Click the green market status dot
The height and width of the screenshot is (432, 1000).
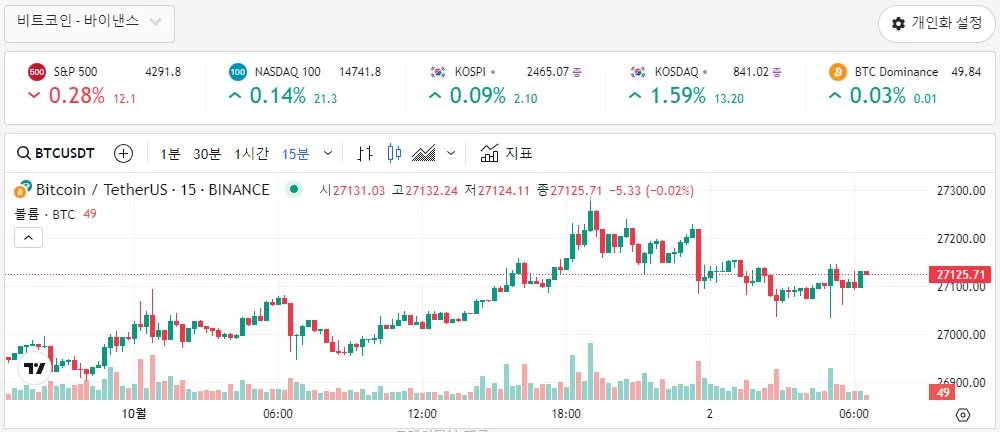(293, 189)
